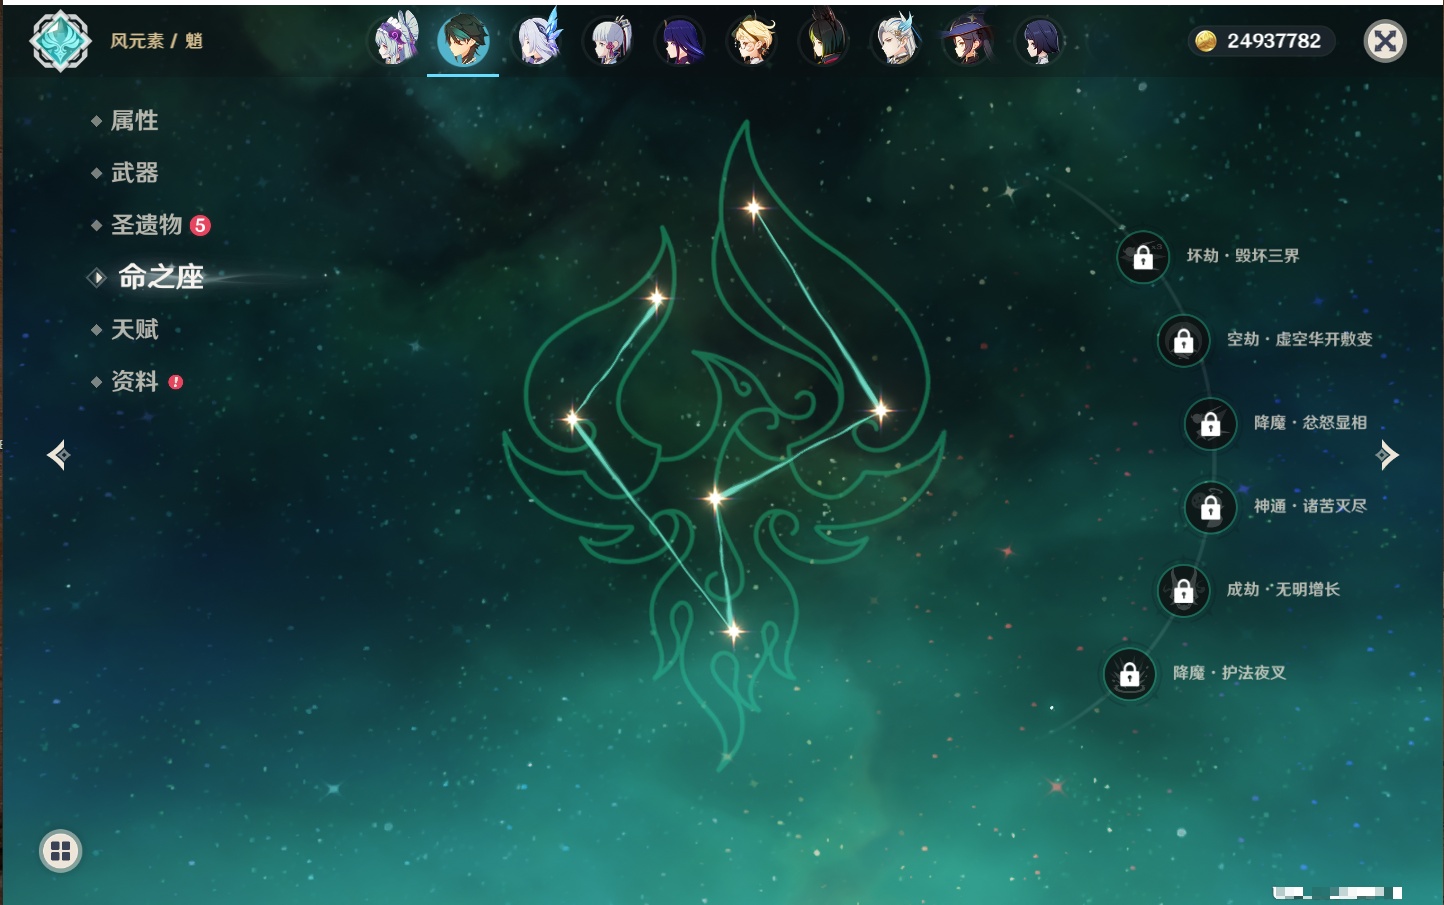Viewport: 1444px width, 905px height.
Task: Go to next character with right arrow
Action: (x=1387, y=455)
